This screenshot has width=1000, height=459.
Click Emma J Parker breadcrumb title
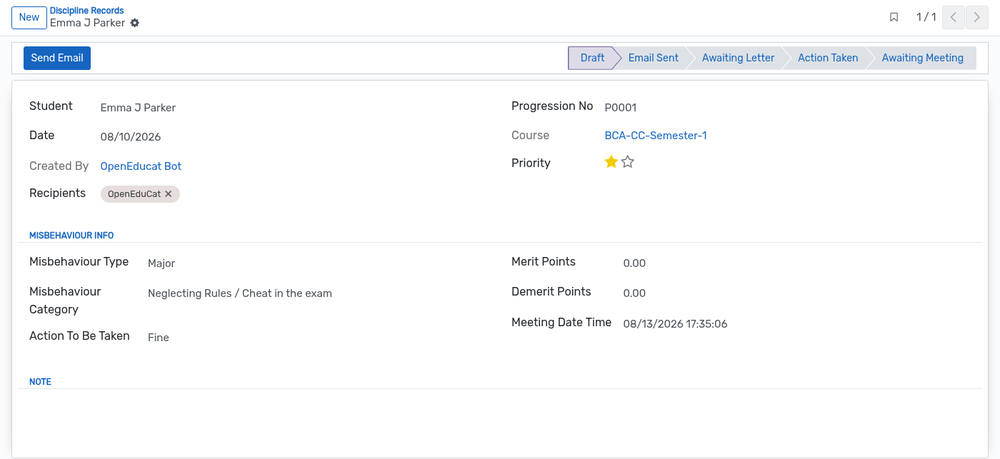87,23
